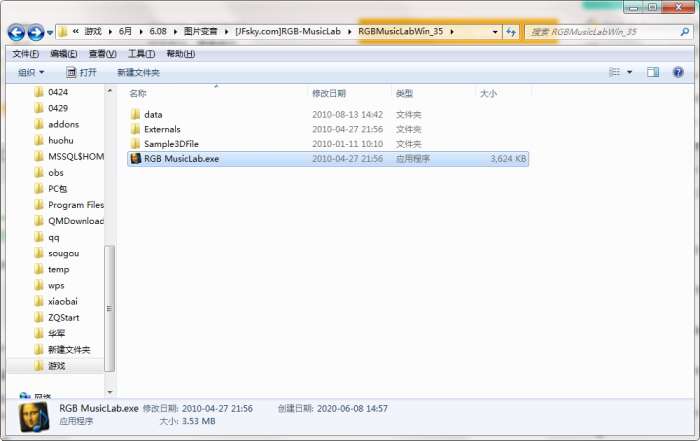Screen dimensions: 700x441
Task: Select the 游戏 folder in sidebar
Action: [x=56, y=366]
